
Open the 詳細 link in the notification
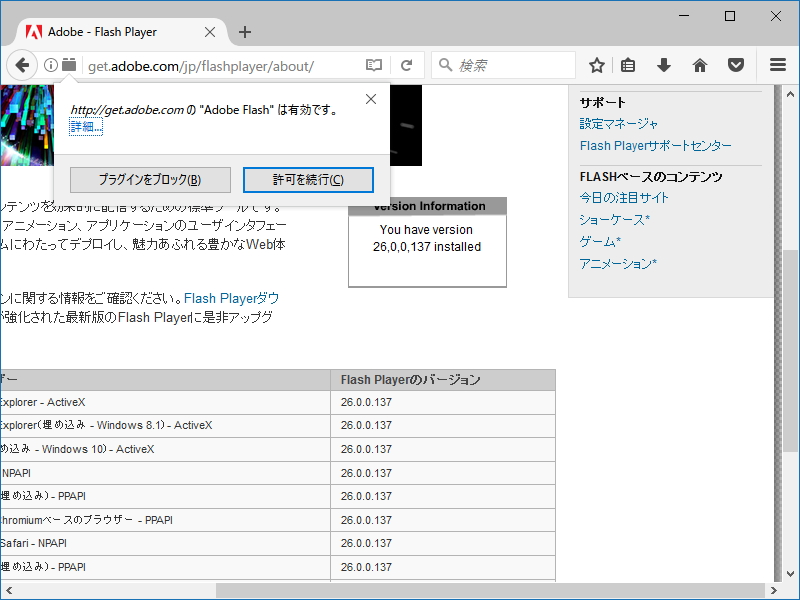[x=84, y=125]
